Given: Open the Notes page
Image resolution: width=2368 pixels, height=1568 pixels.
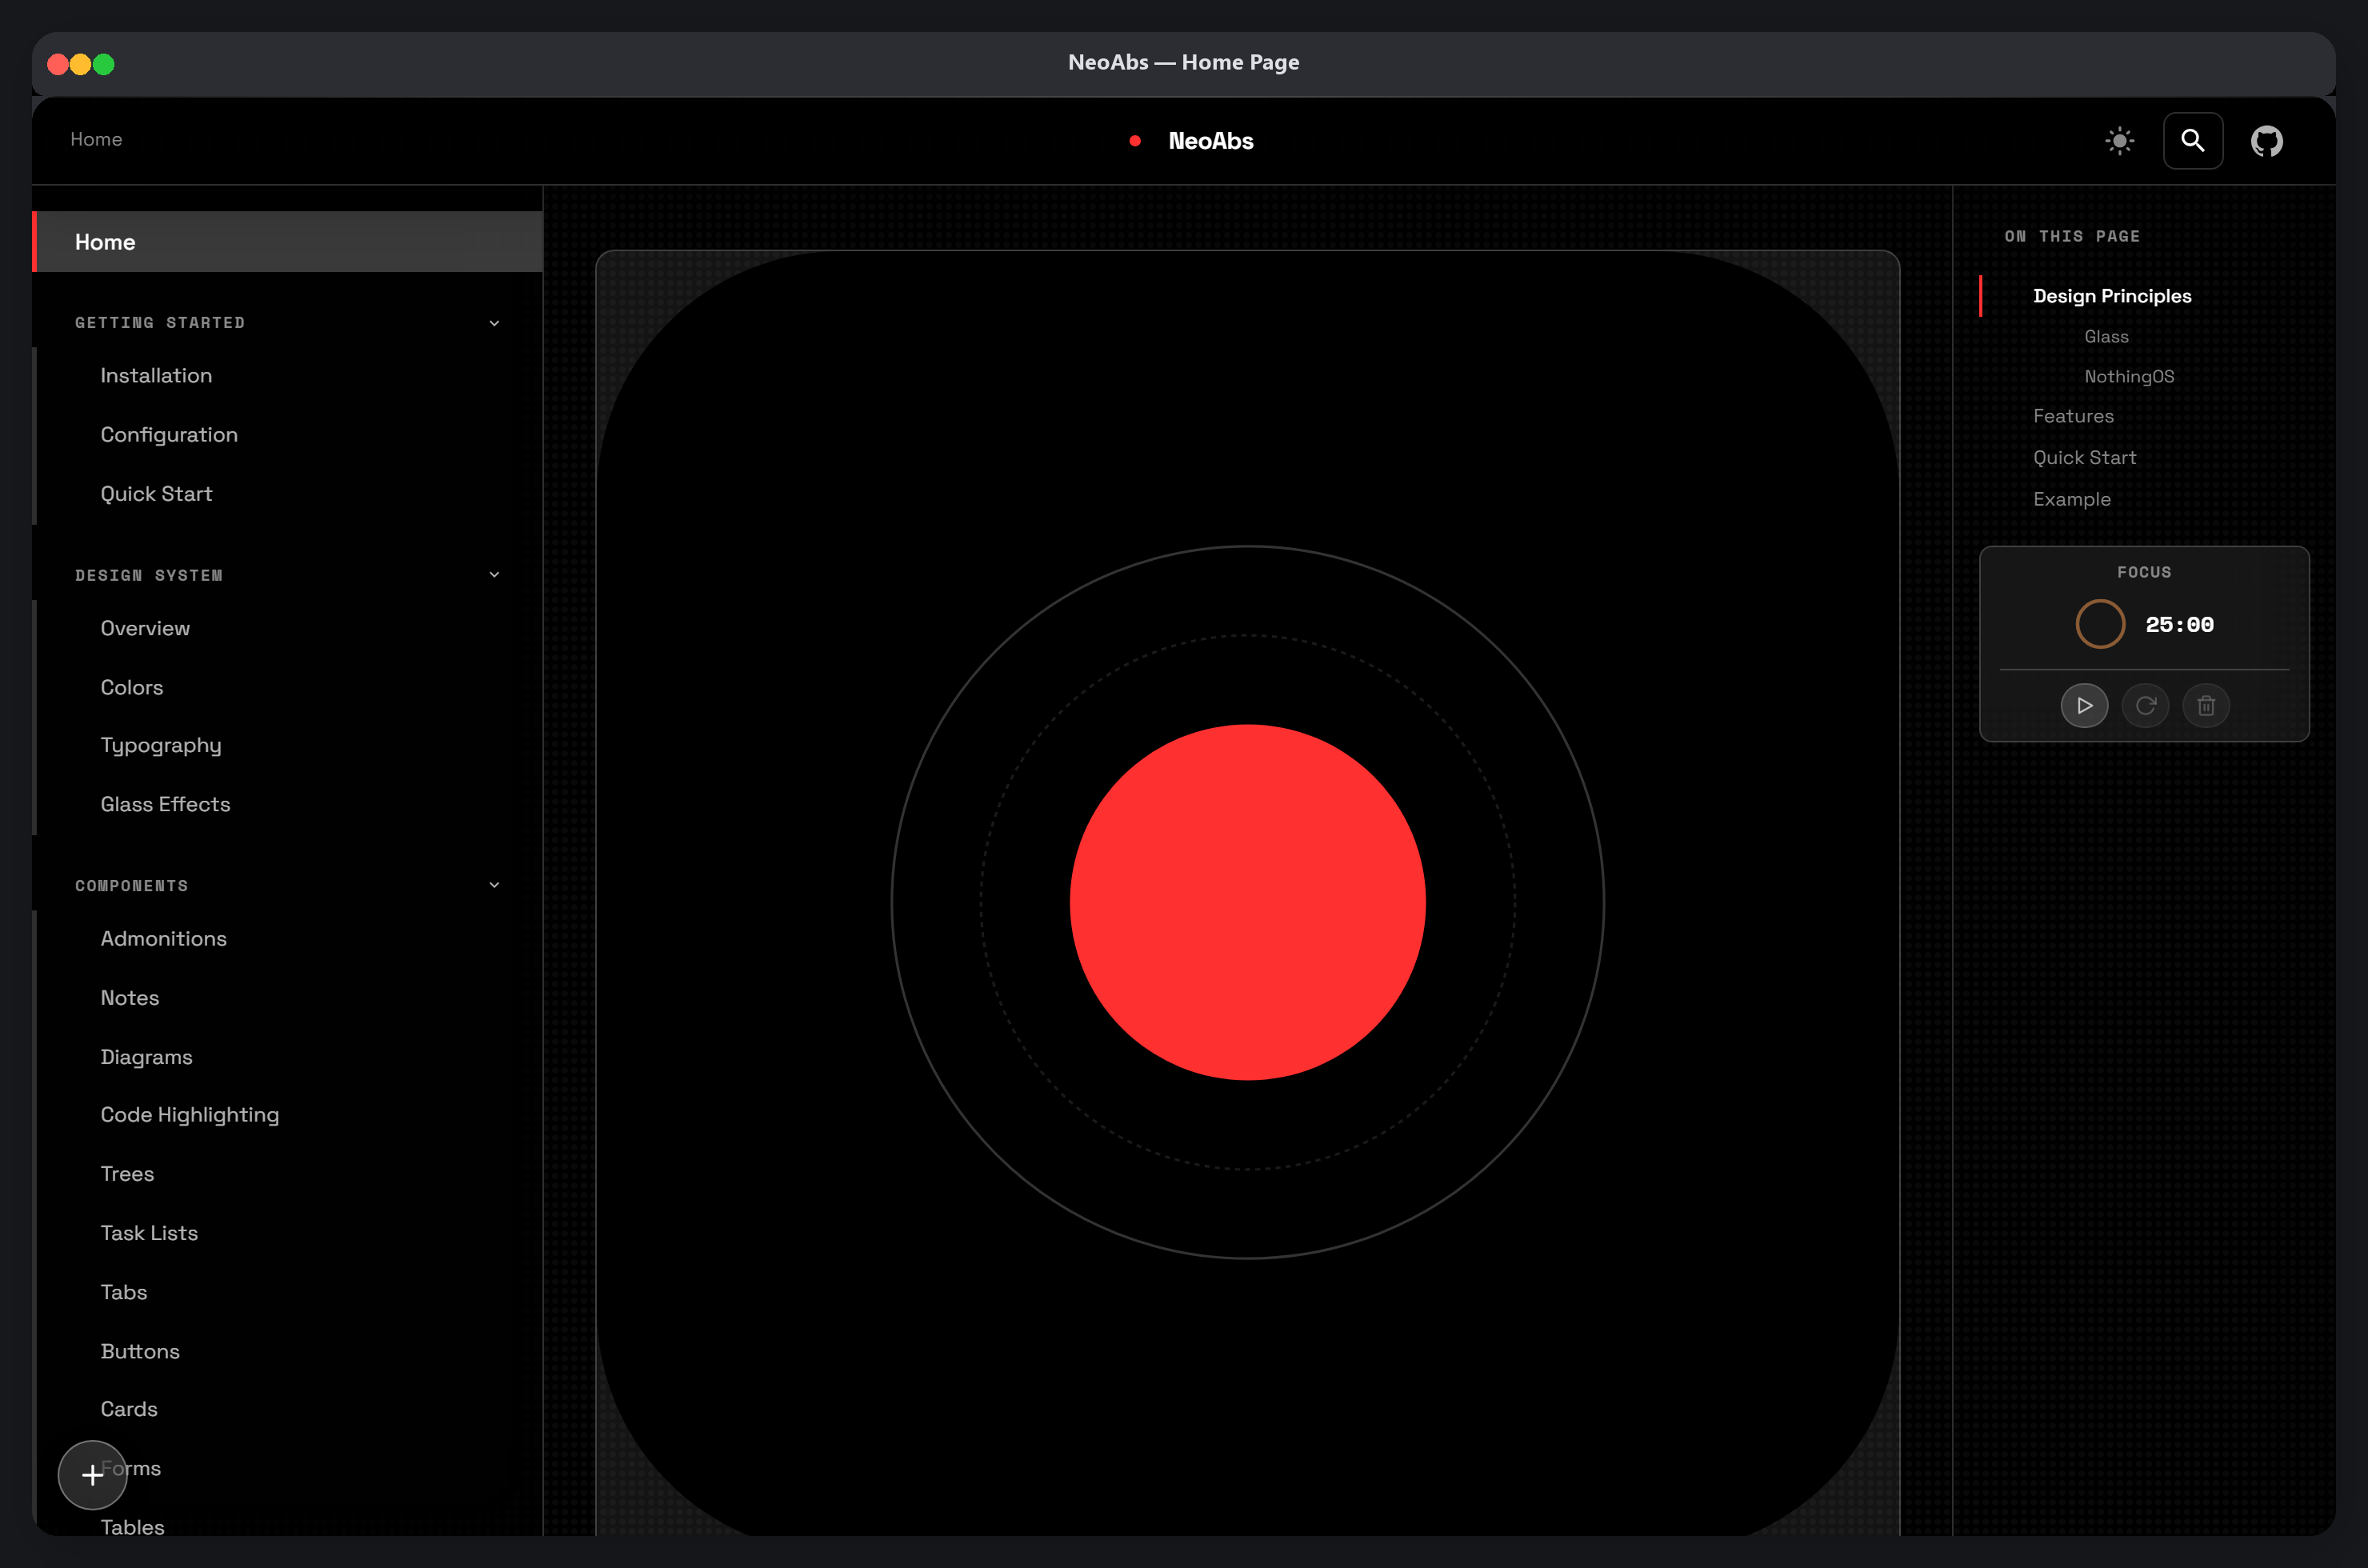Looking at the screenshot, I should [130, 998].
